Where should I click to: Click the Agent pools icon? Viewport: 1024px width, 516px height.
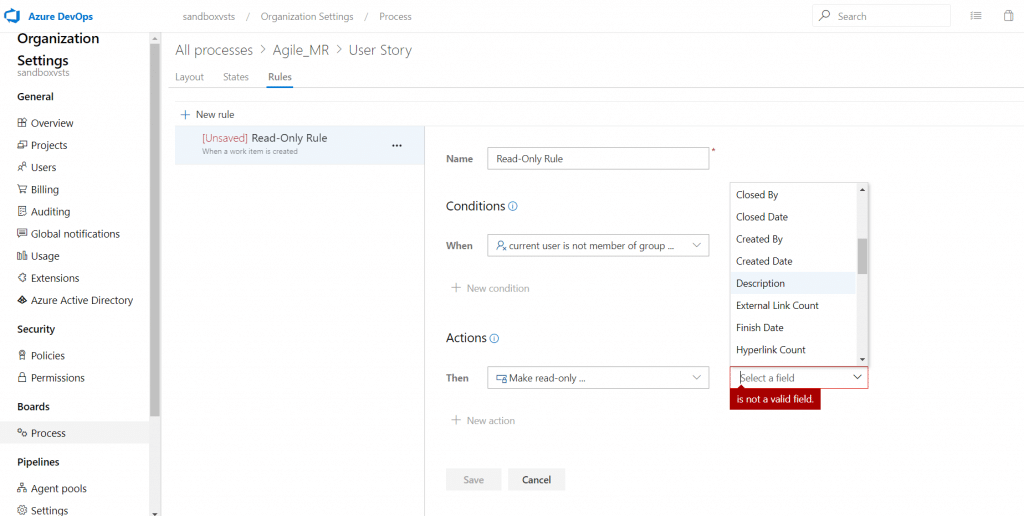22,488
